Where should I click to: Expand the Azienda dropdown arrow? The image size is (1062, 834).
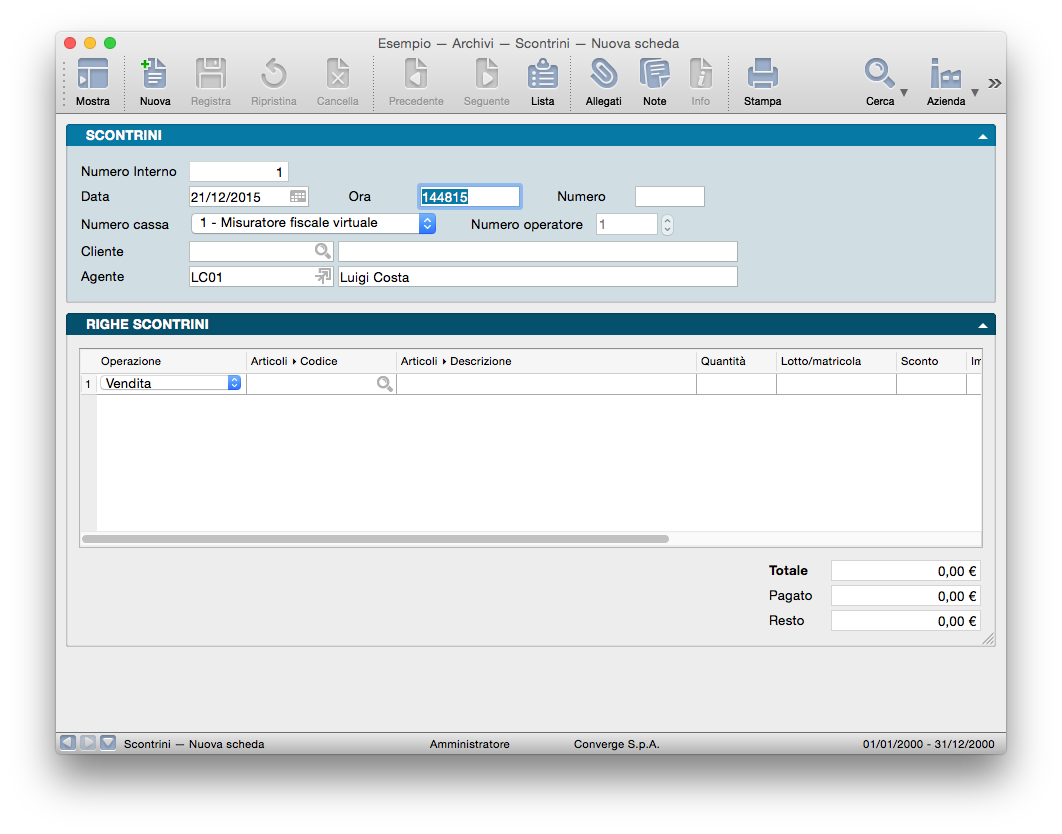click(975, 92)
